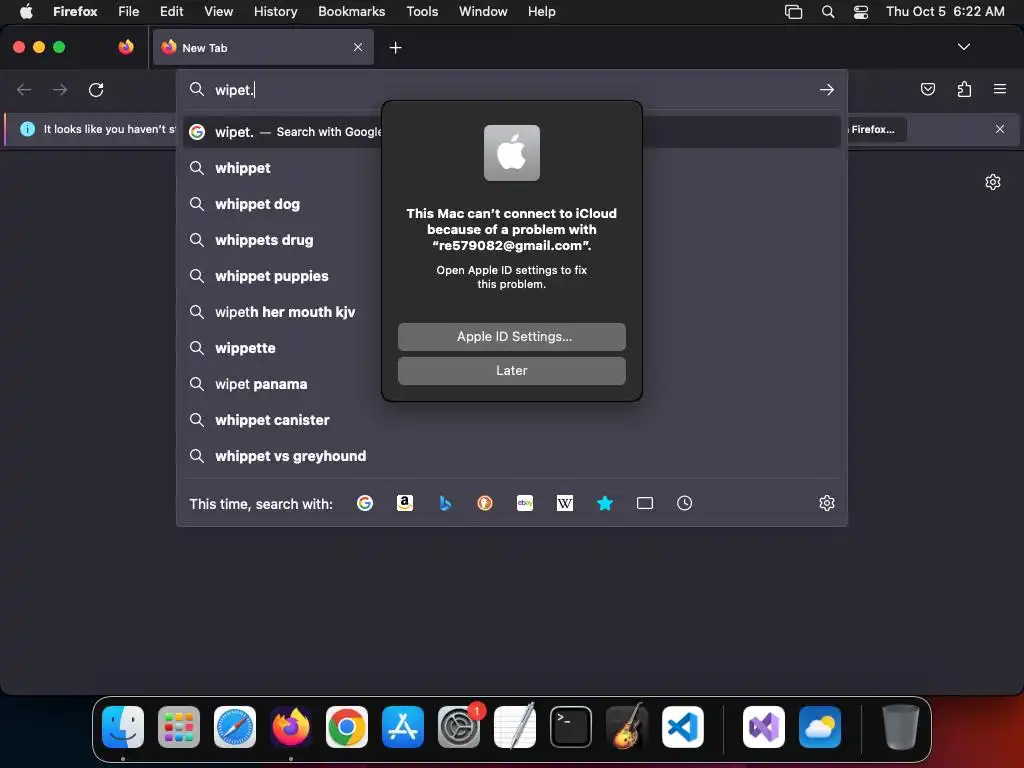Click Later in iCloud dialog
The height and width of the screenshot is (768, 1024).
(511, 370)
